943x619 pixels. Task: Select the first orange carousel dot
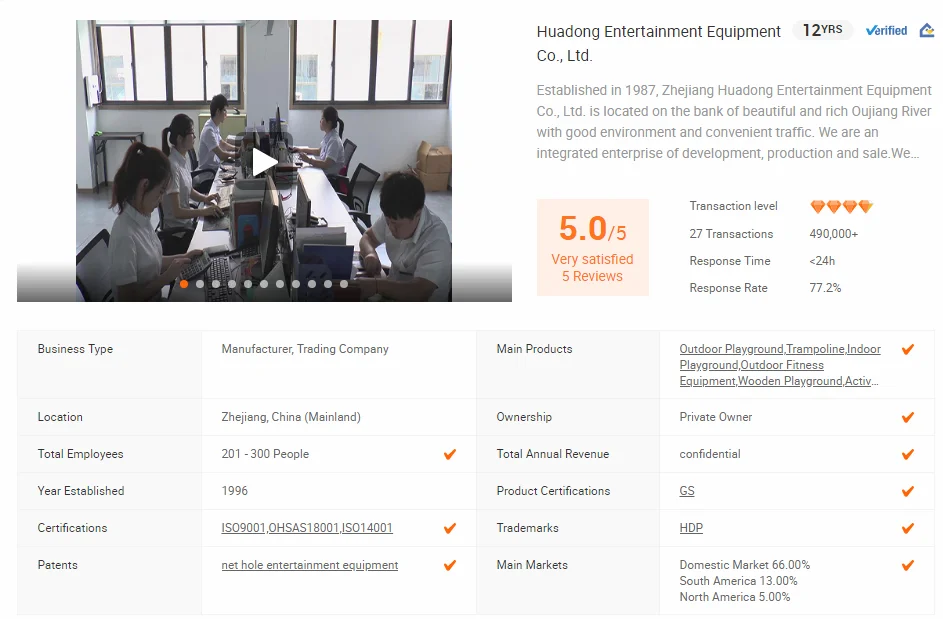click(184, 284)
